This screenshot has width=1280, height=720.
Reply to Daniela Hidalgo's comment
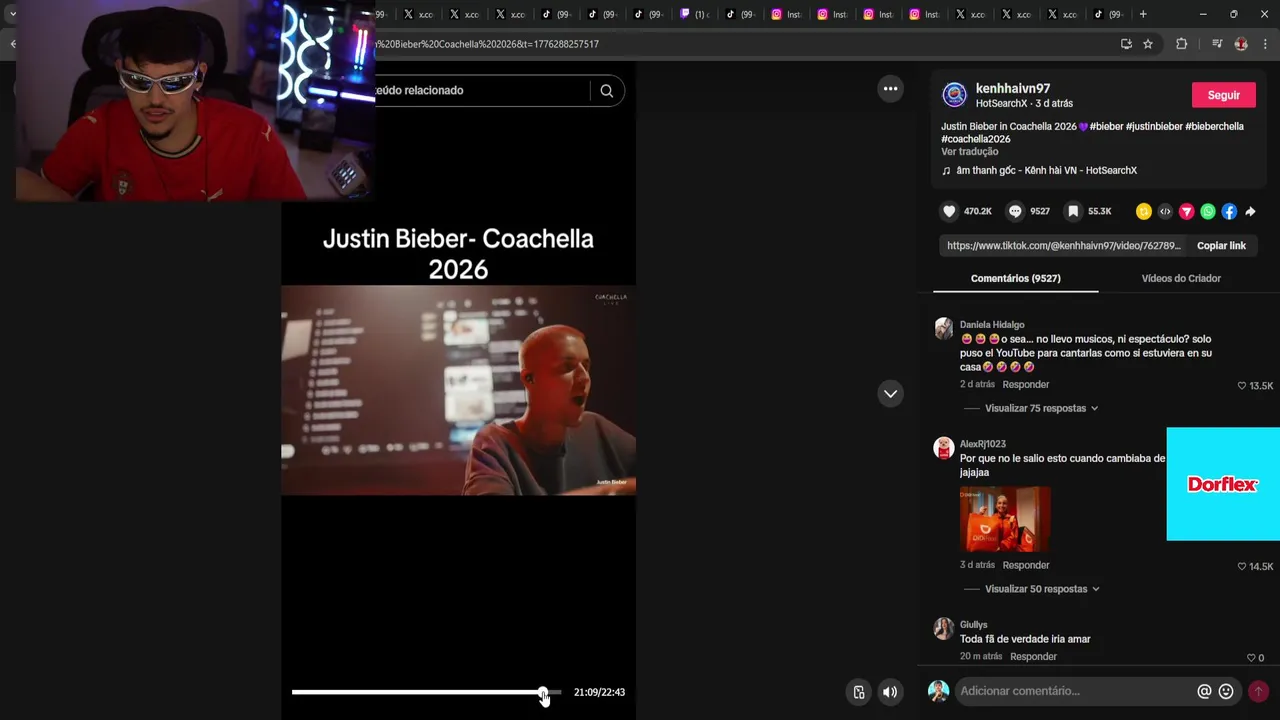[1026, 385]
